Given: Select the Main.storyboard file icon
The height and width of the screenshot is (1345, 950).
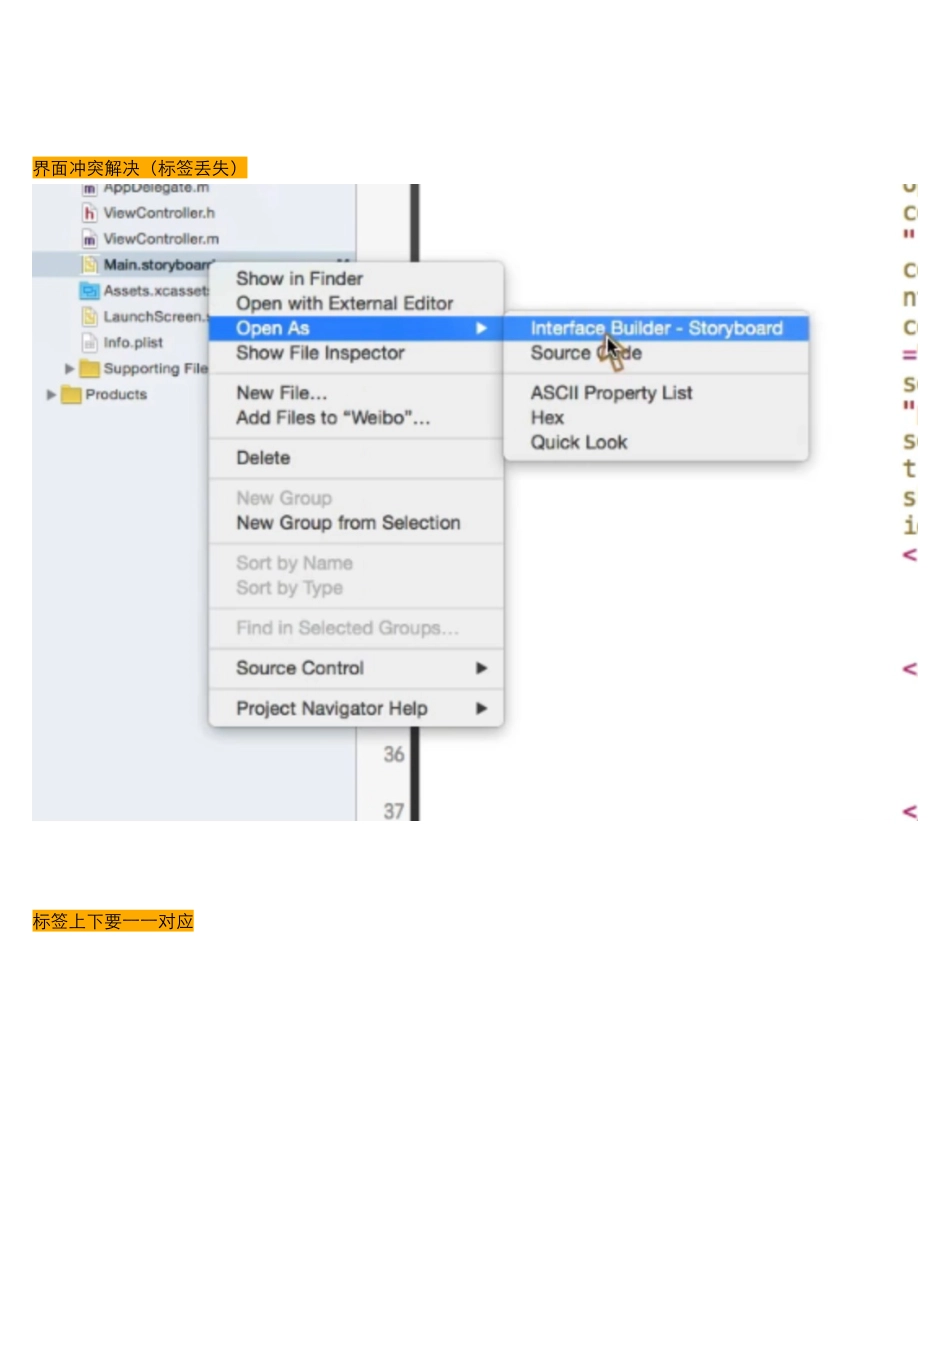Looking at the screenshot, I should pyautogui.click(x=89, y=265).
